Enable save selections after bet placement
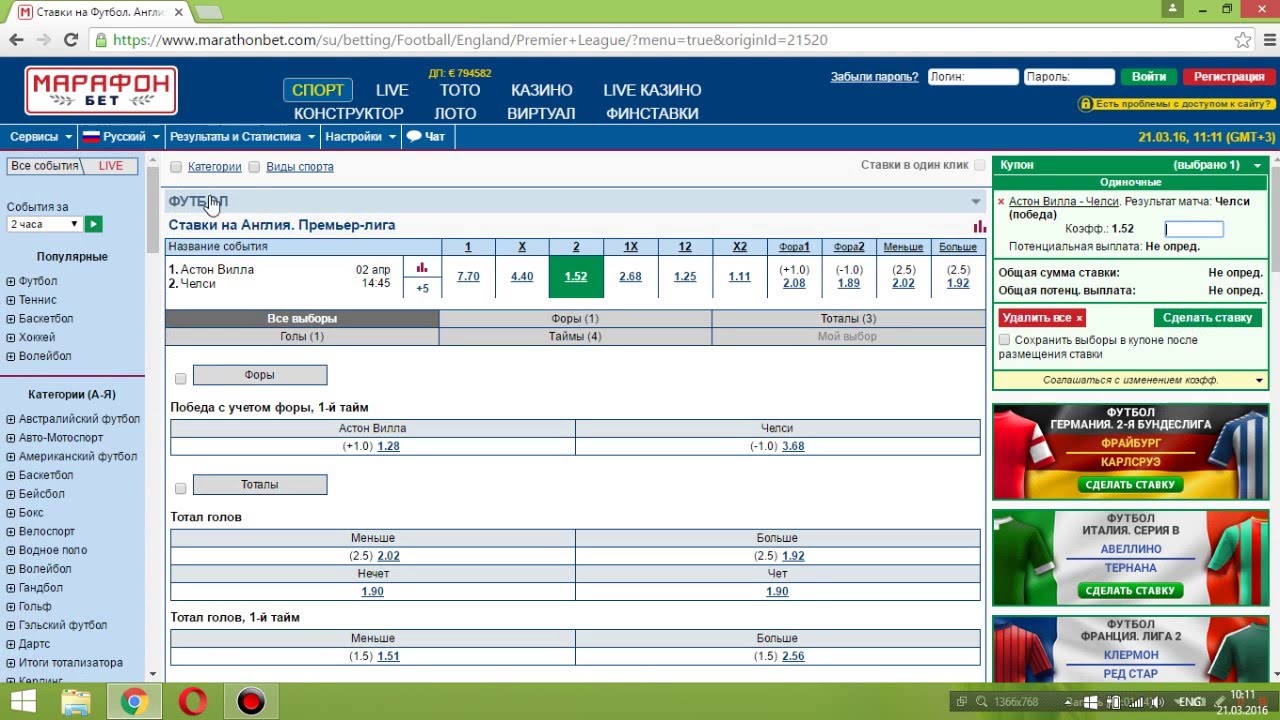 click(x=1004, y=340)
